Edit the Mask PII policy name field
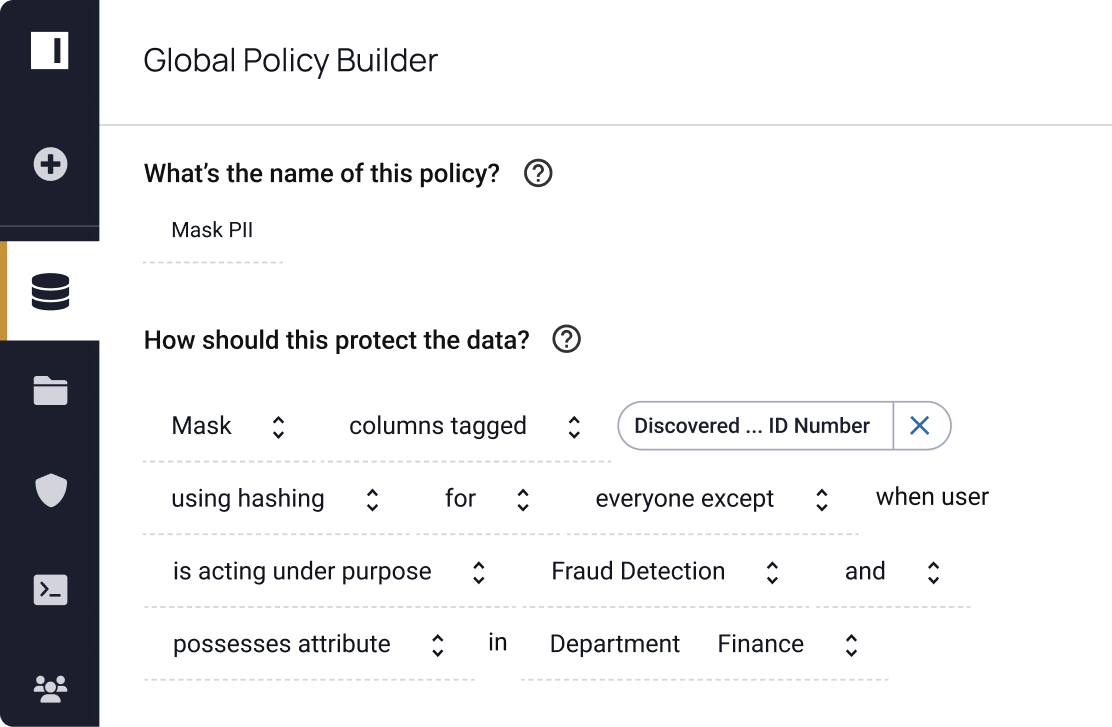Screen dimensions: 1112x727 click(212, 230)
